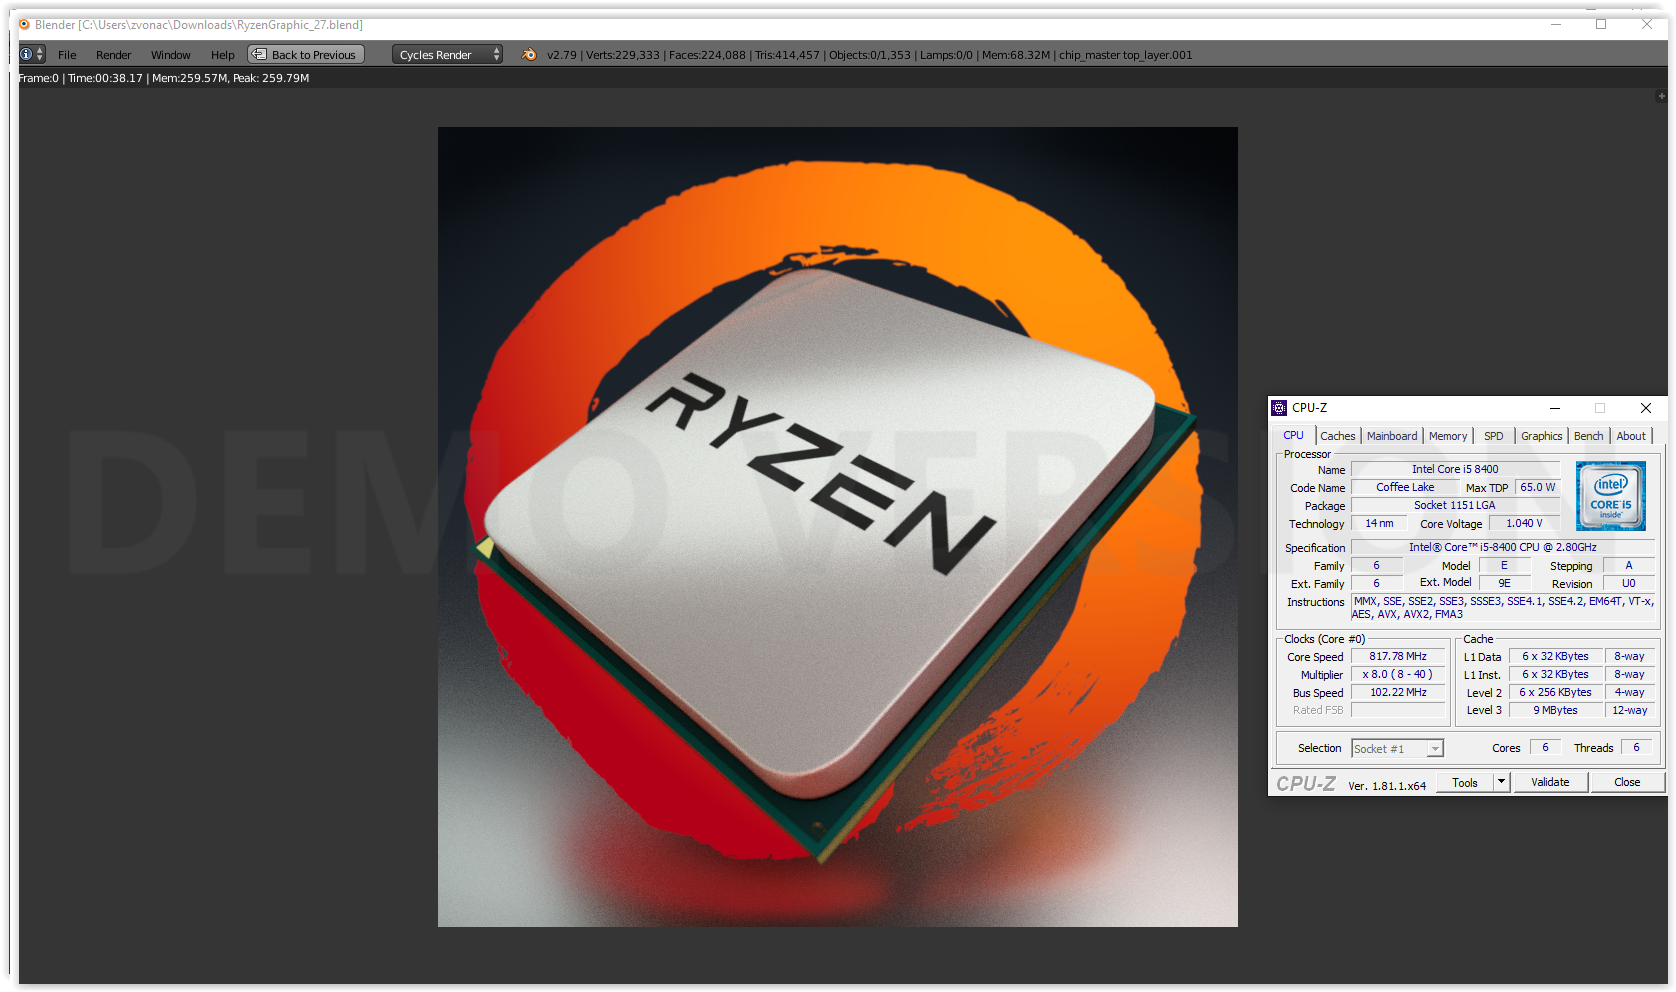Open the Socket #1 selection combo box
The width and height of the screenshot is (1676, 992).
(1397, 749)
